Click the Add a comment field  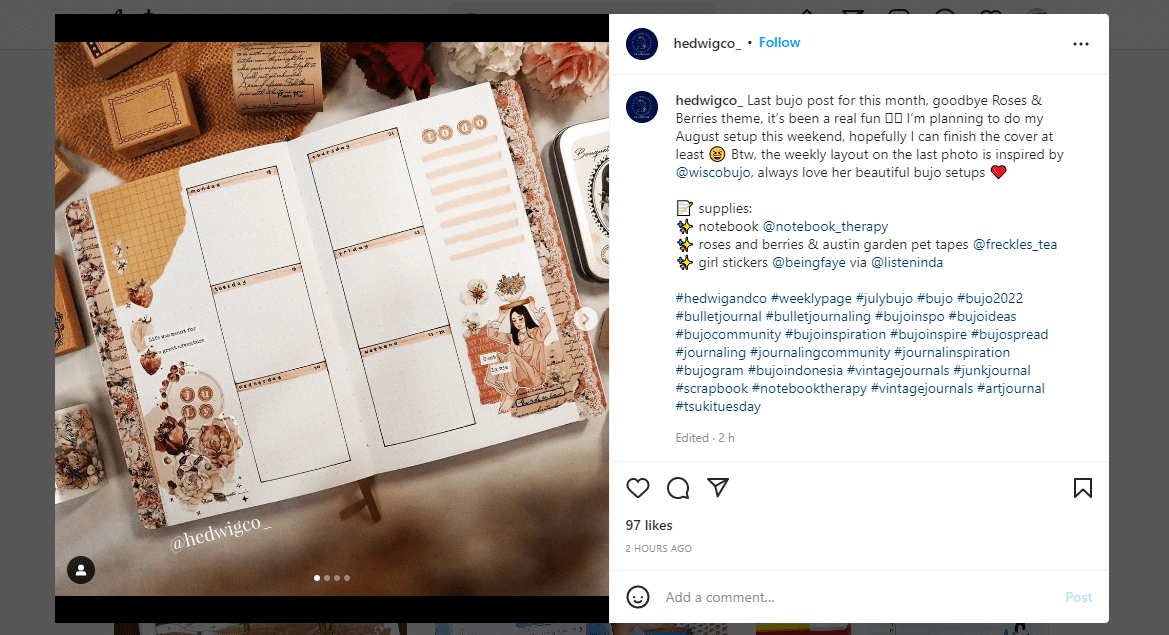coord(857,597)
